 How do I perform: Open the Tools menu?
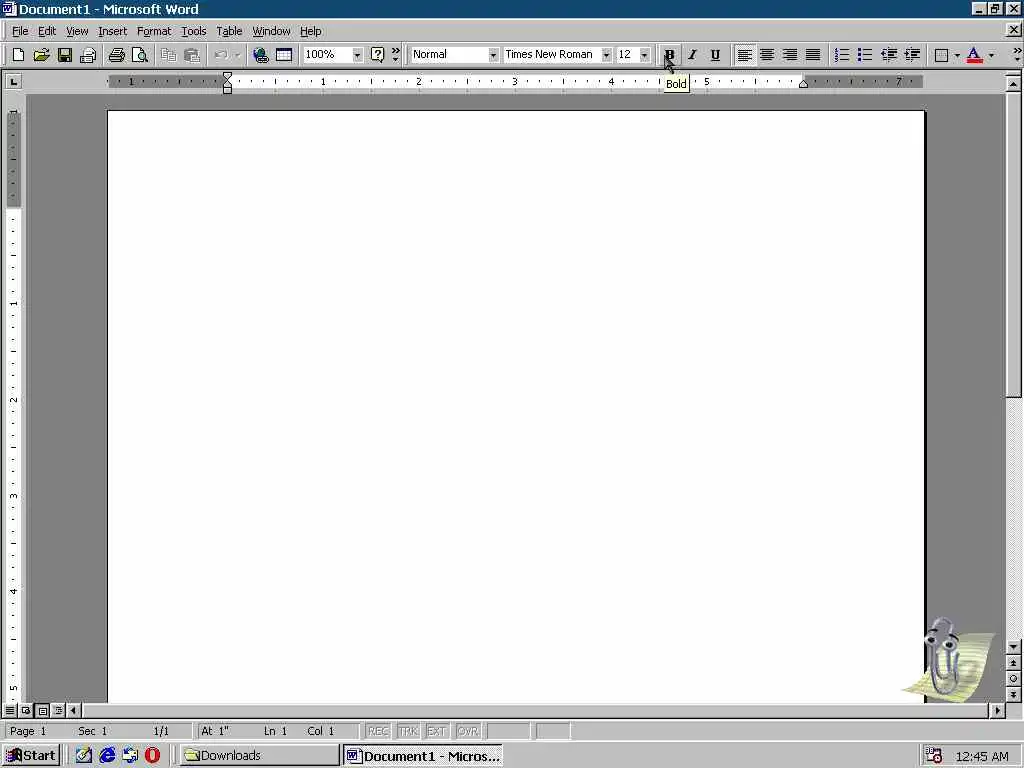(x=193, y=31)
